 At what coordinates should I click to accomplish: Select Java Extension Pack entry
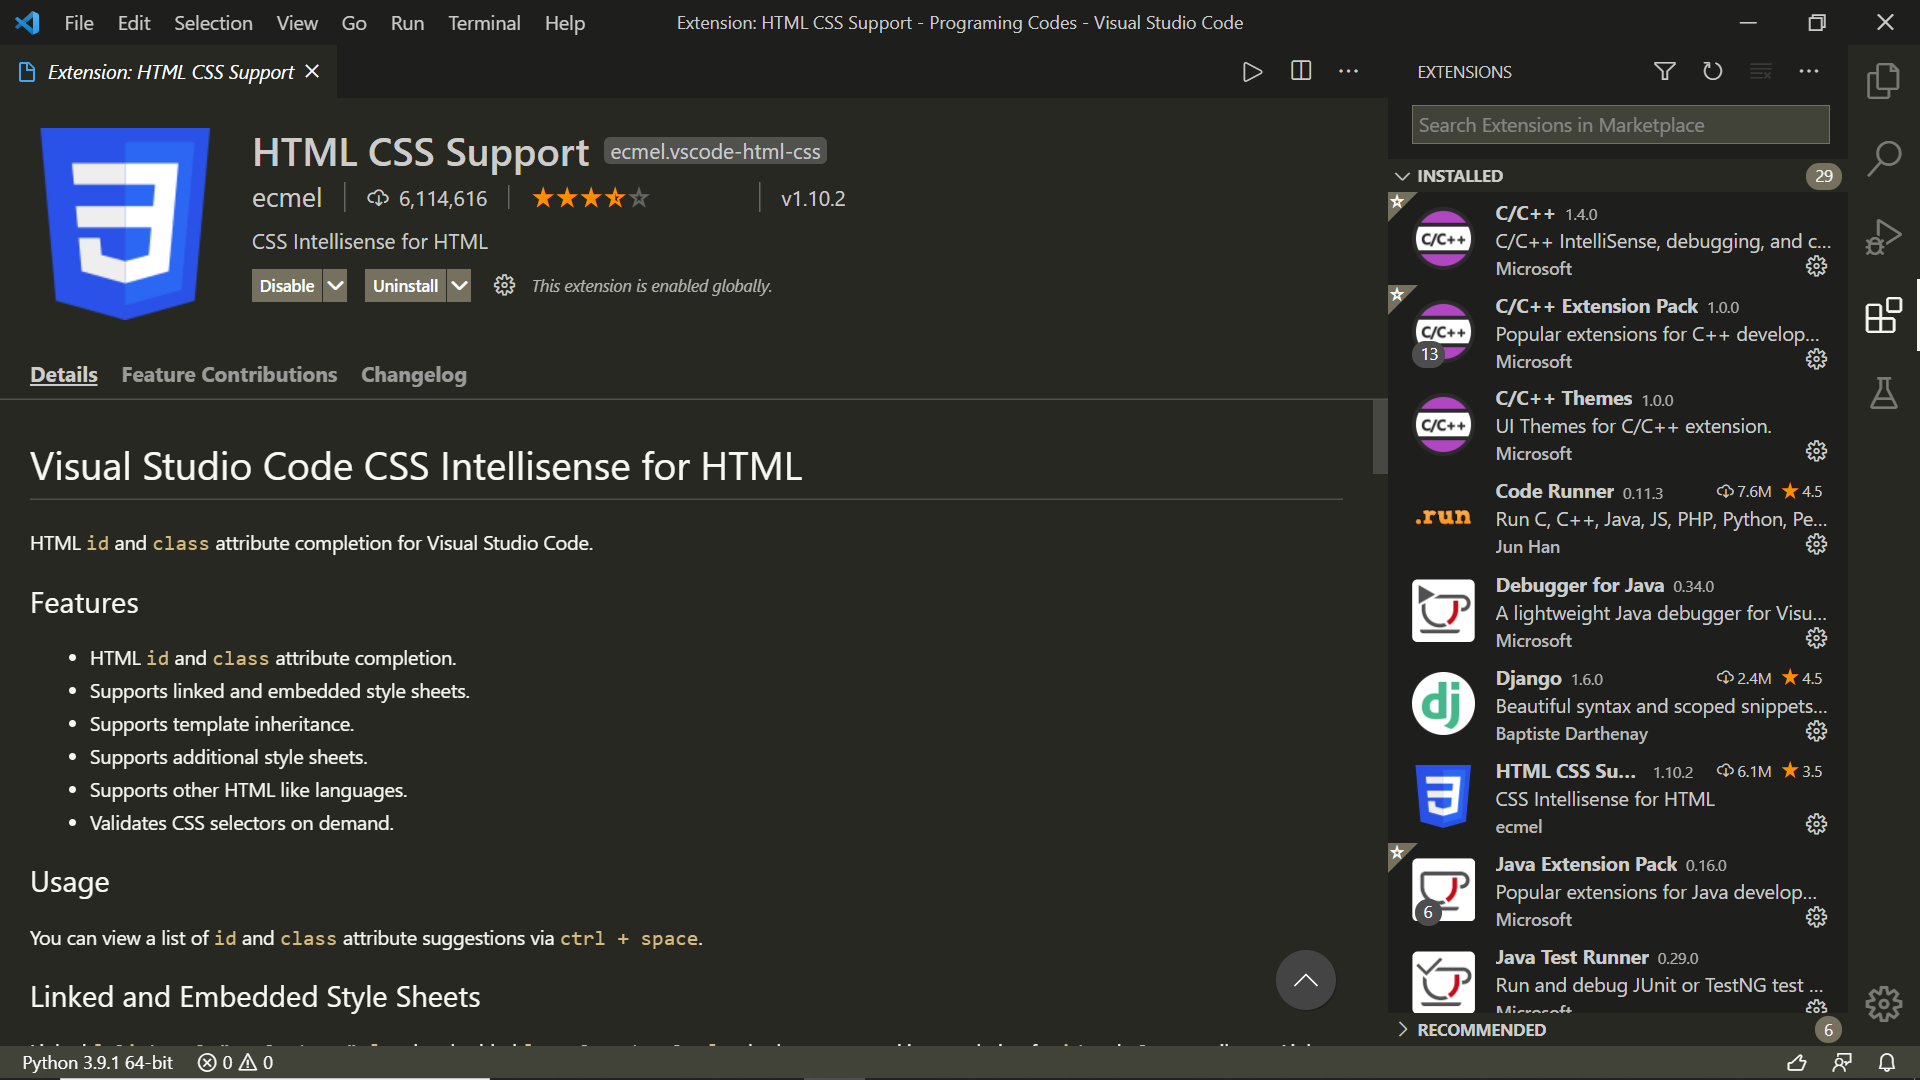tap(1617, 891)
